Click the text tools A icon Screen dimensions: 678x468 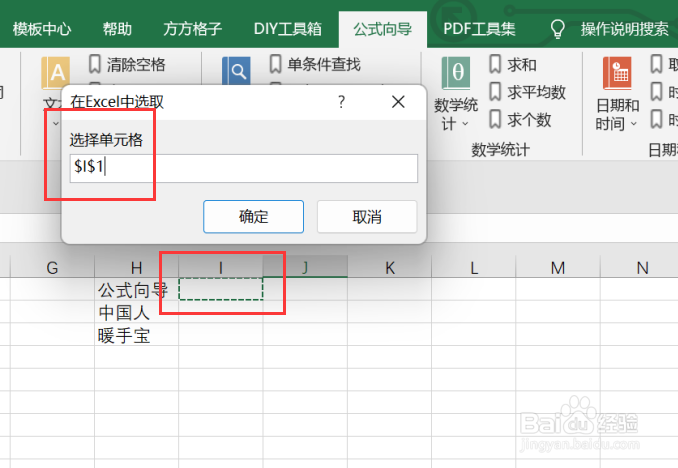tap(55, 72)
